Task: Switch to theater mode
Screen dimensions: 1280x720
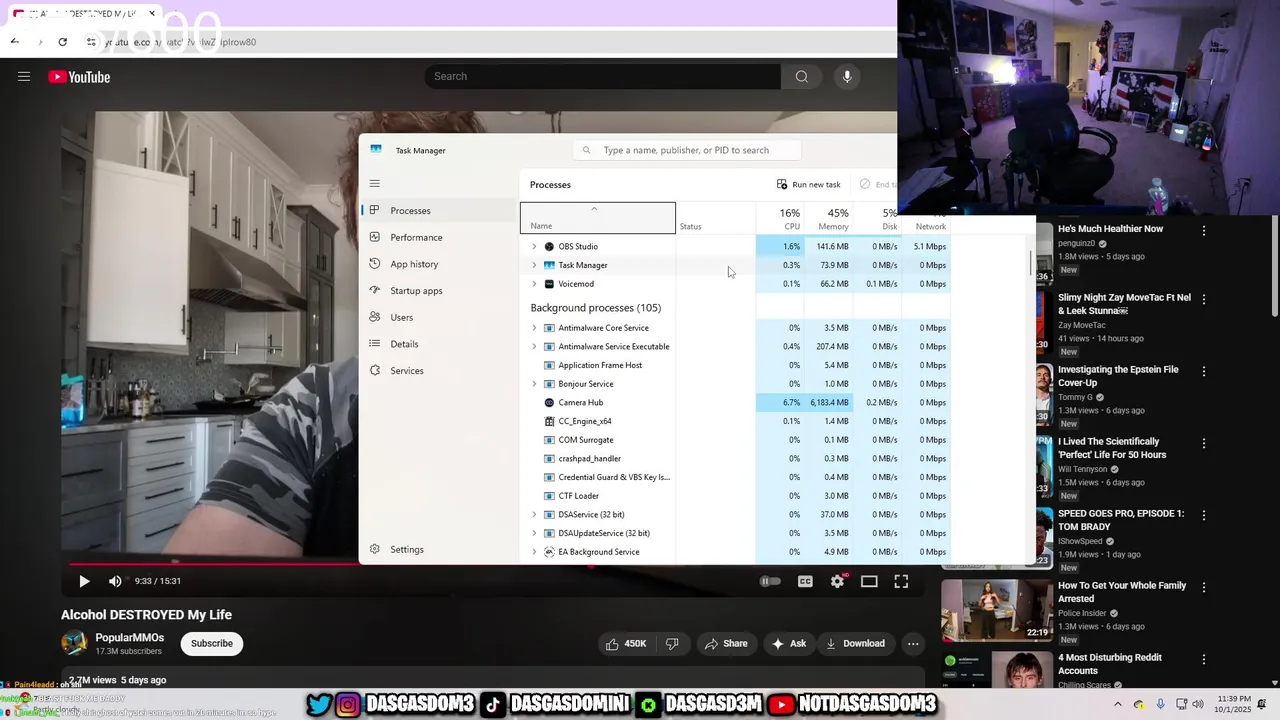Action: (869, 581)
